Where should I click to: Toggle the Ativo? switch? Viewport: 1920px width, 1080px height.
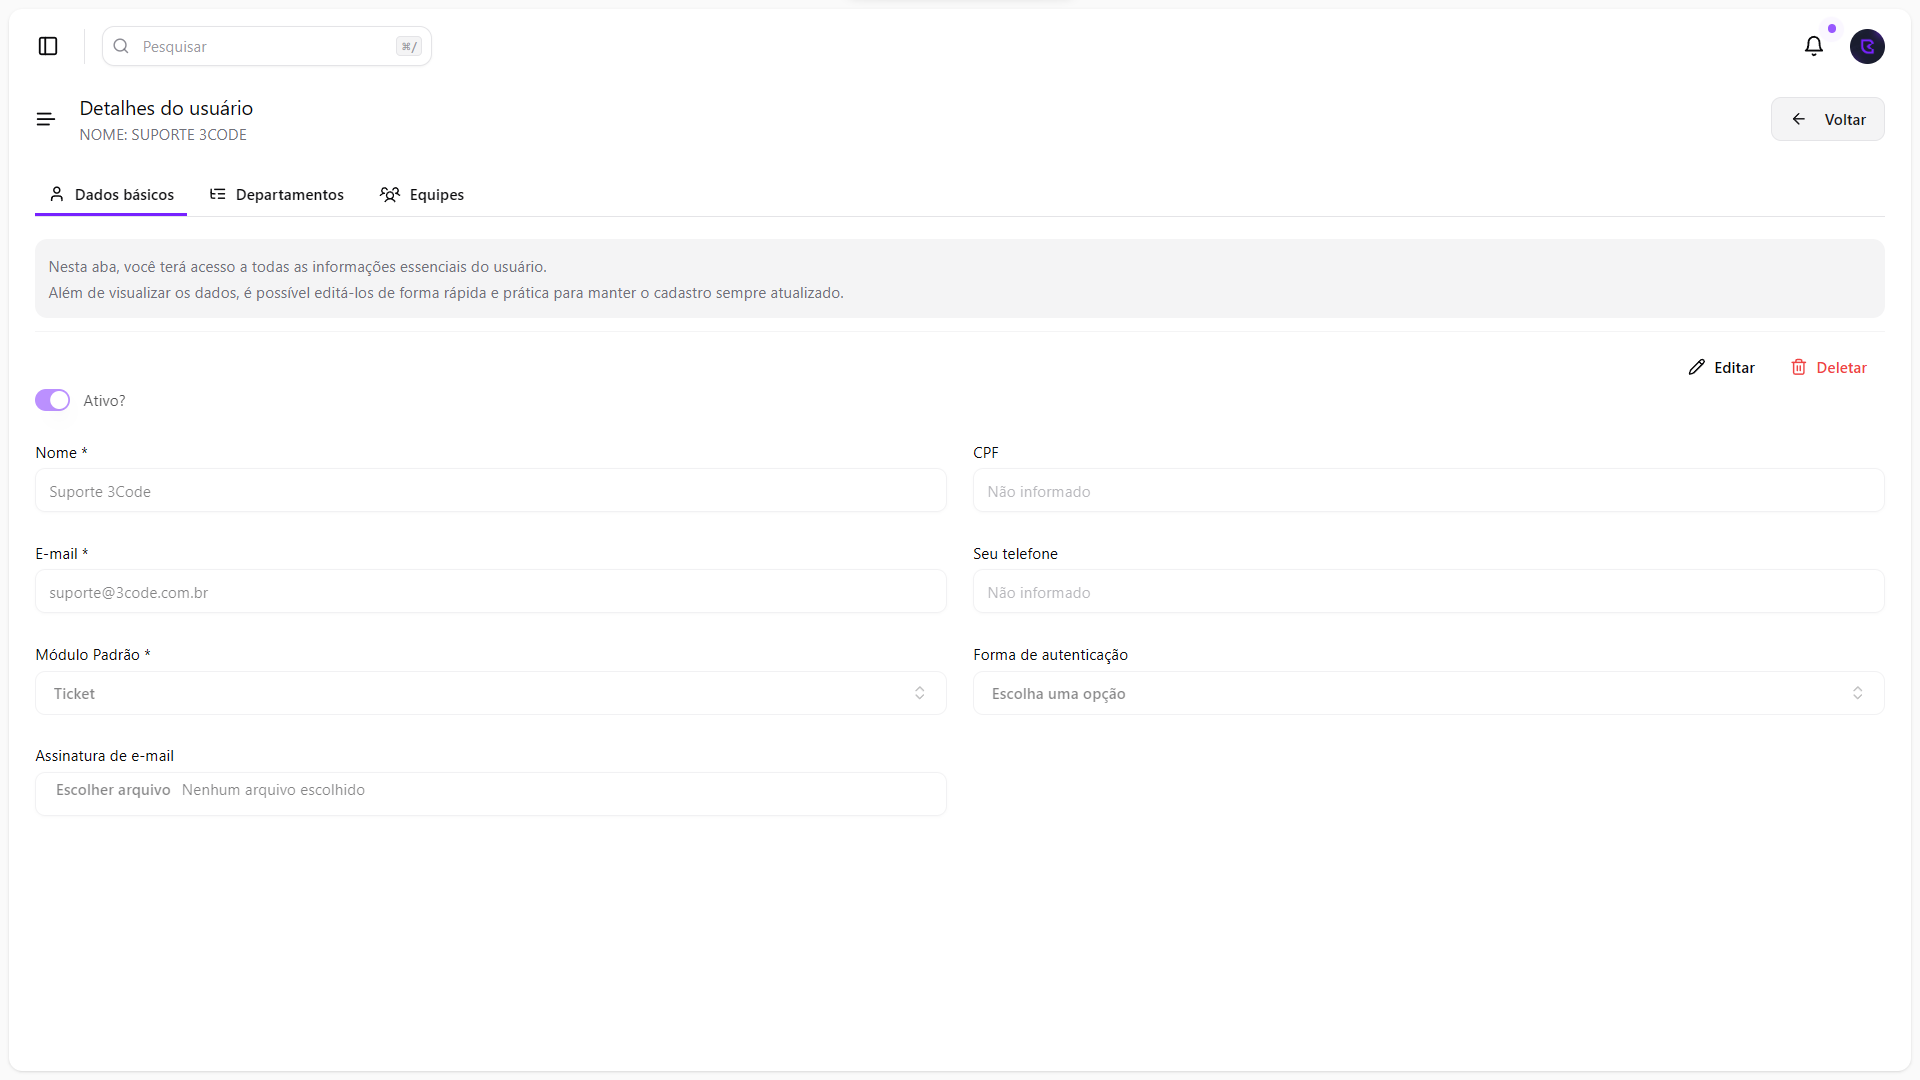coord(52,400)
